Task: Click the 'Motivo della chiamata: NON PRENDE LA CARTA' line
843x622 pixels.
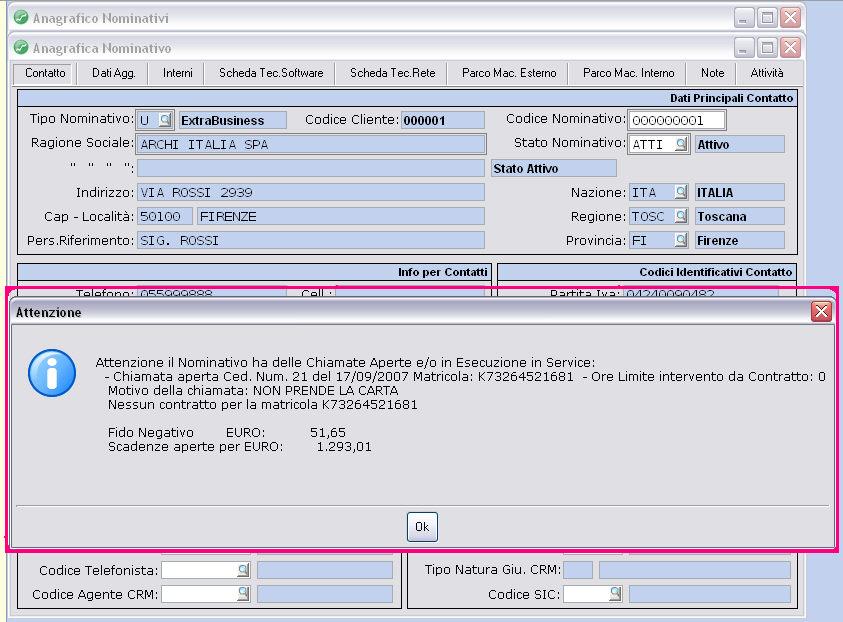Action: (253, 390)
